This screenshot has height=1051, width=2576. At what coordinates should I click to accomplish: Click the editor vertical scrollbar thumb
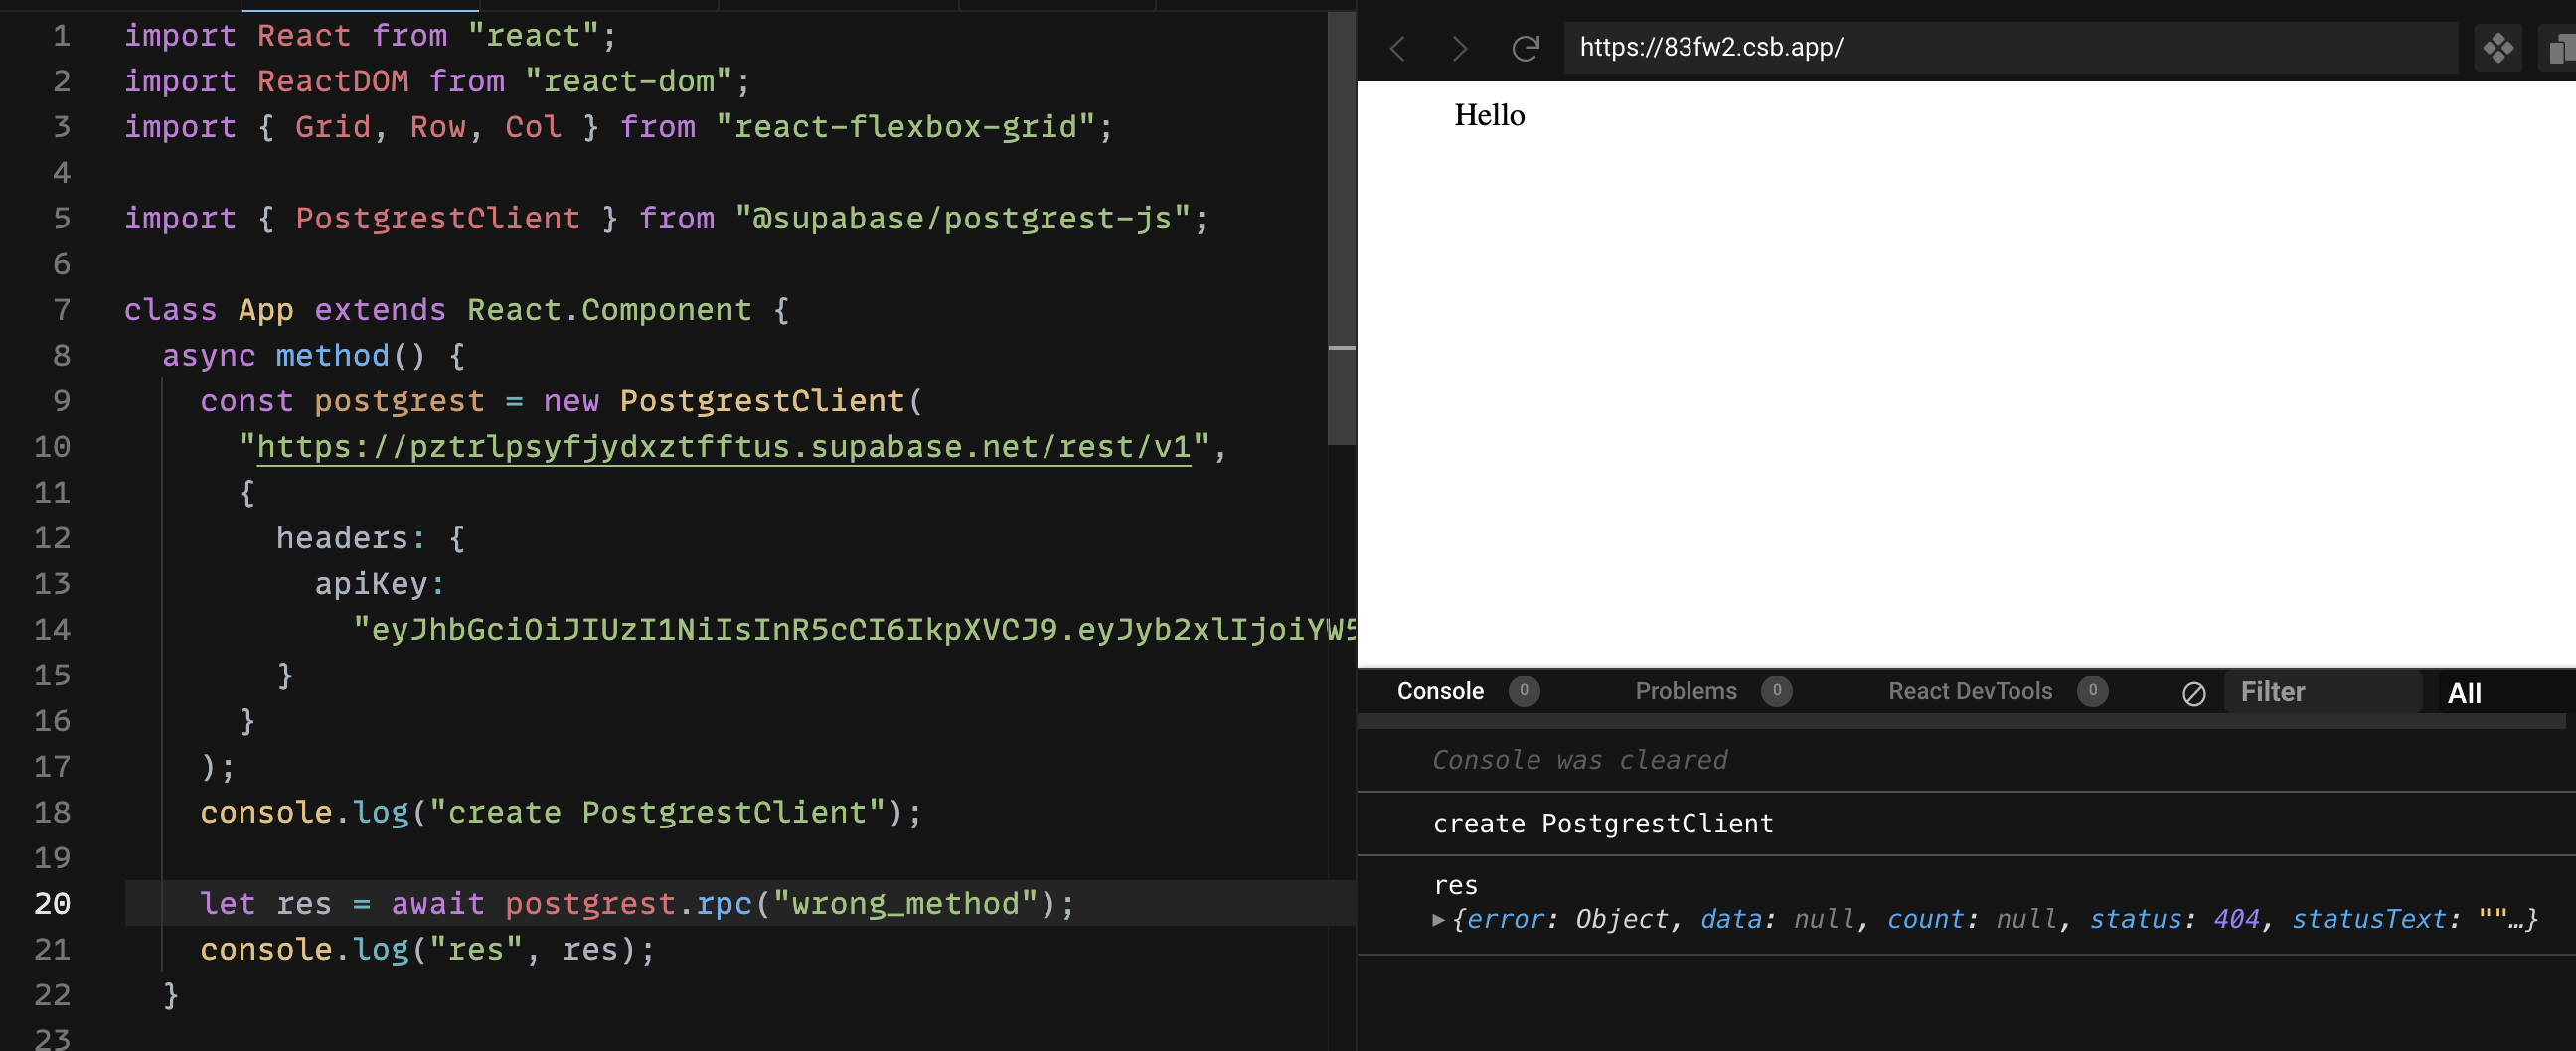pos(1341,230)
